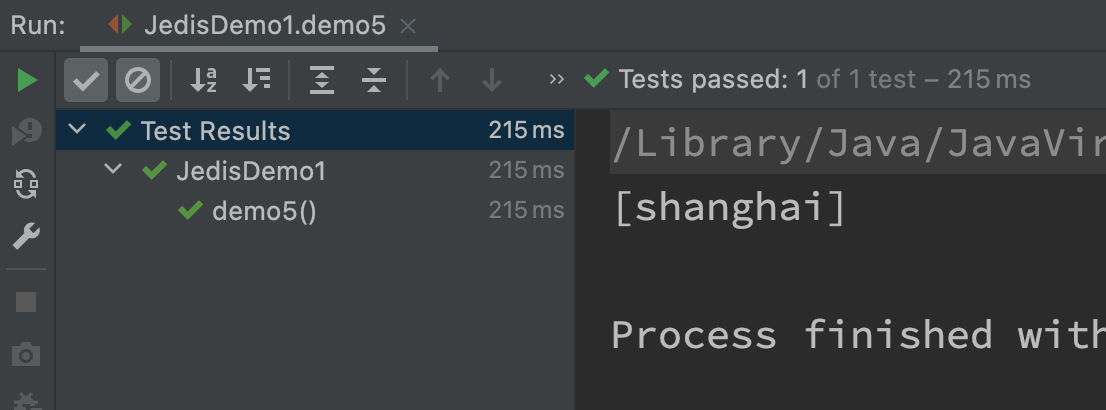Rerun the test with green play icon
The width and height of the screenshot is (1106, 410).
tap(27, 80)
